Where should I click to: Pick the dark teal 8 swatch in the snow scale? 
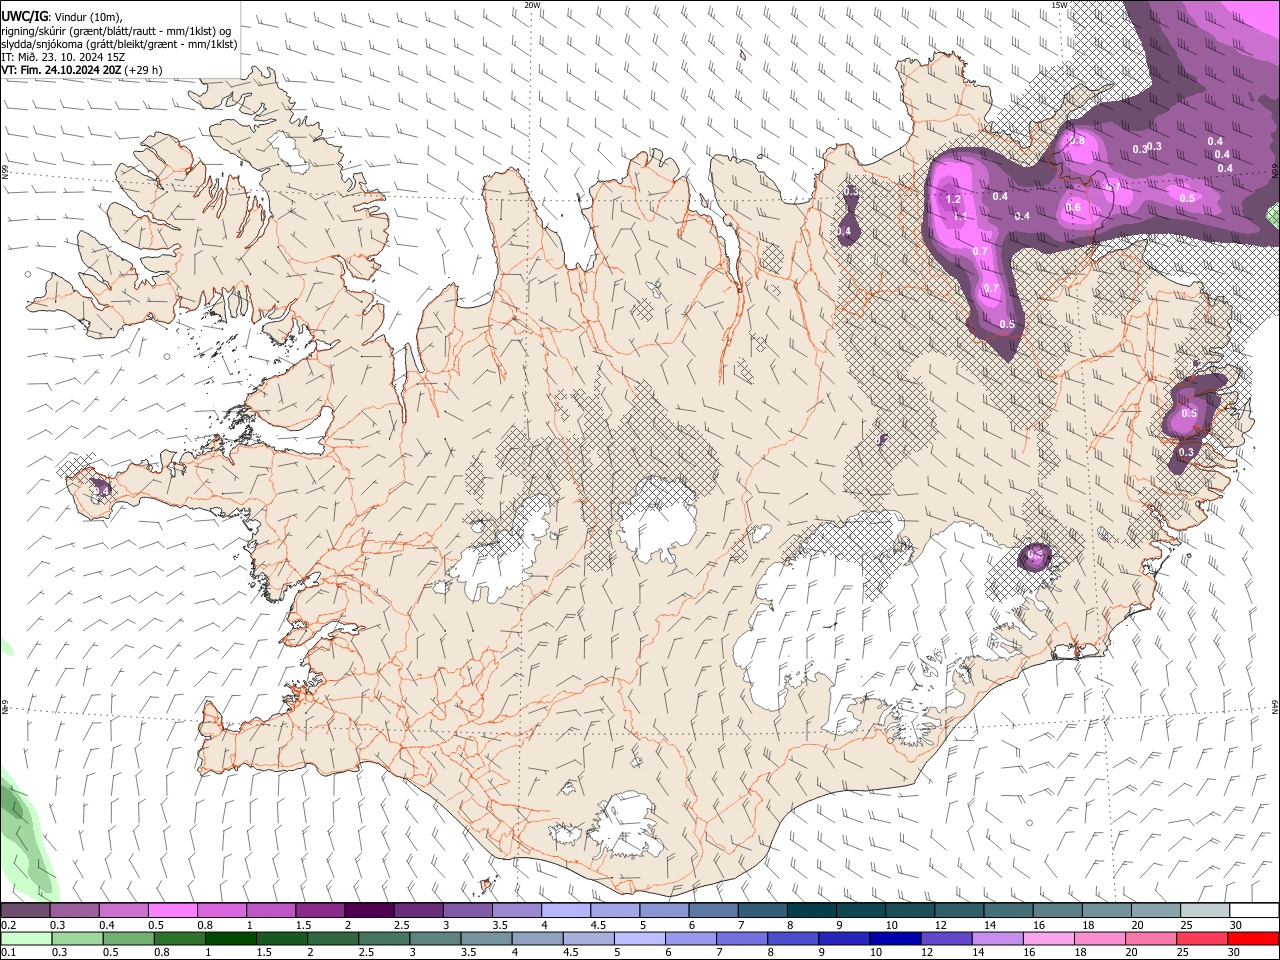pos(810,910)
